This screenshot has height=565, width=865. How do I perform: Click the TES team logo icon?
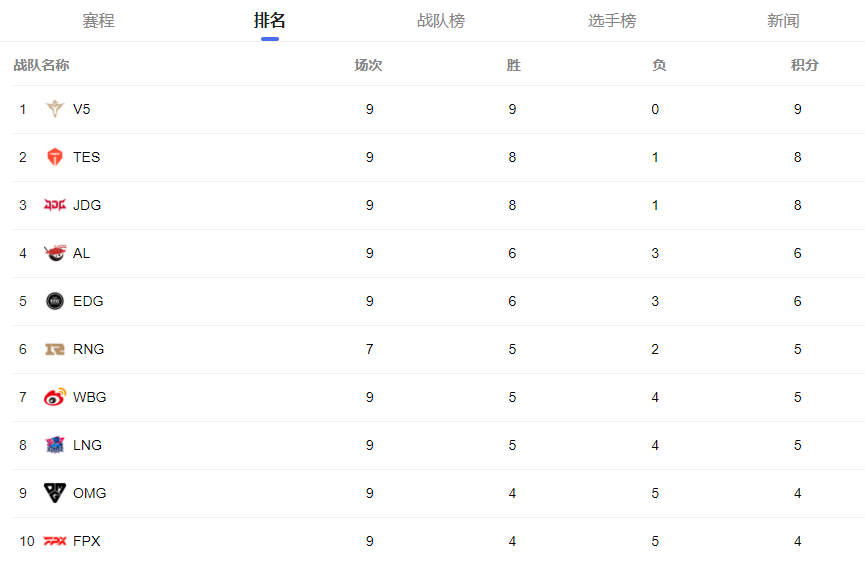point(55,157)
